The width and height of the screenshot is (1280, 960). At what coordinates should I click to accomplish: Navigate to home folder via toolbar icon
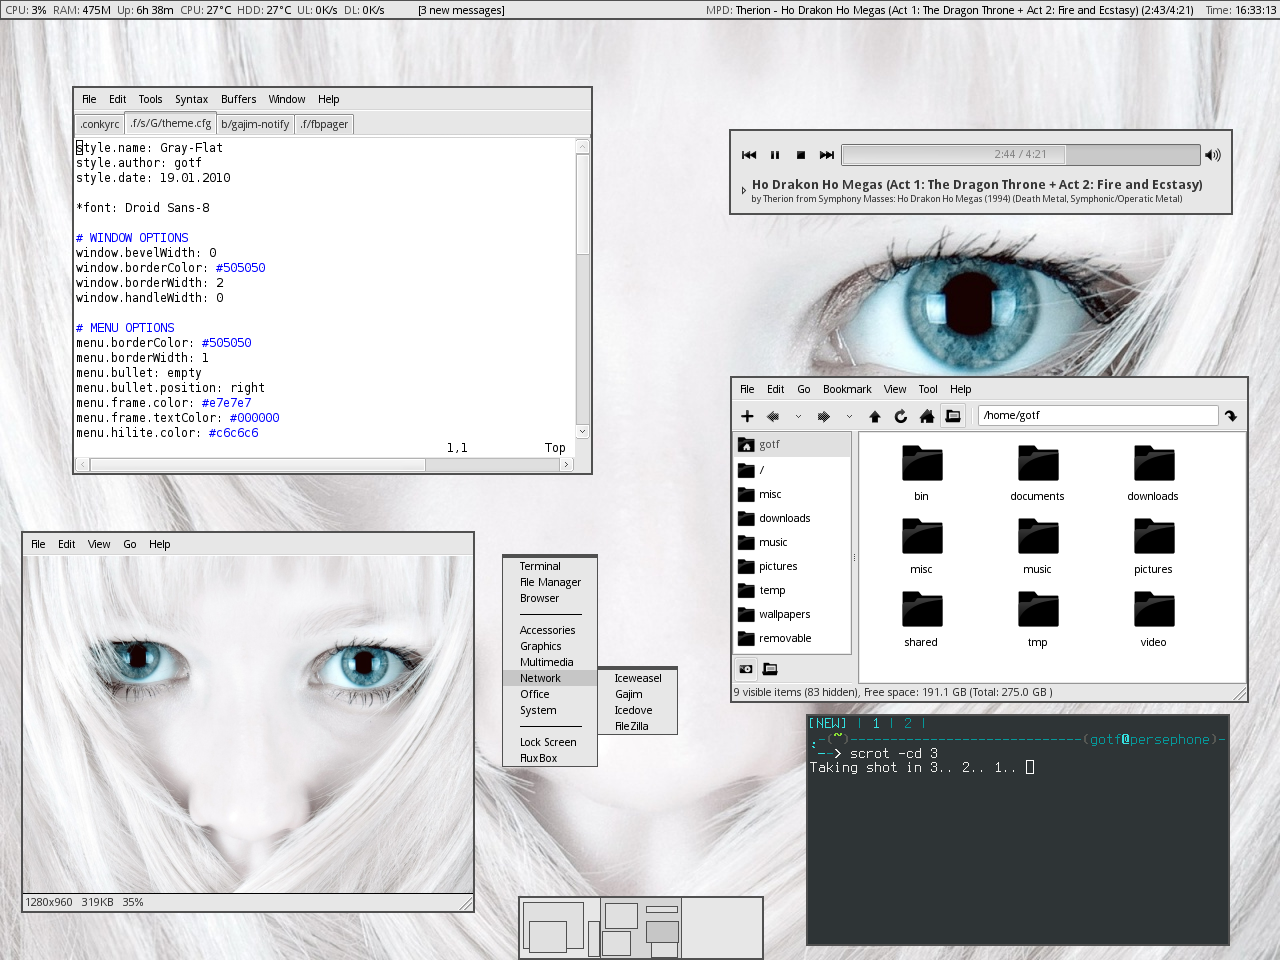[927, 416]
